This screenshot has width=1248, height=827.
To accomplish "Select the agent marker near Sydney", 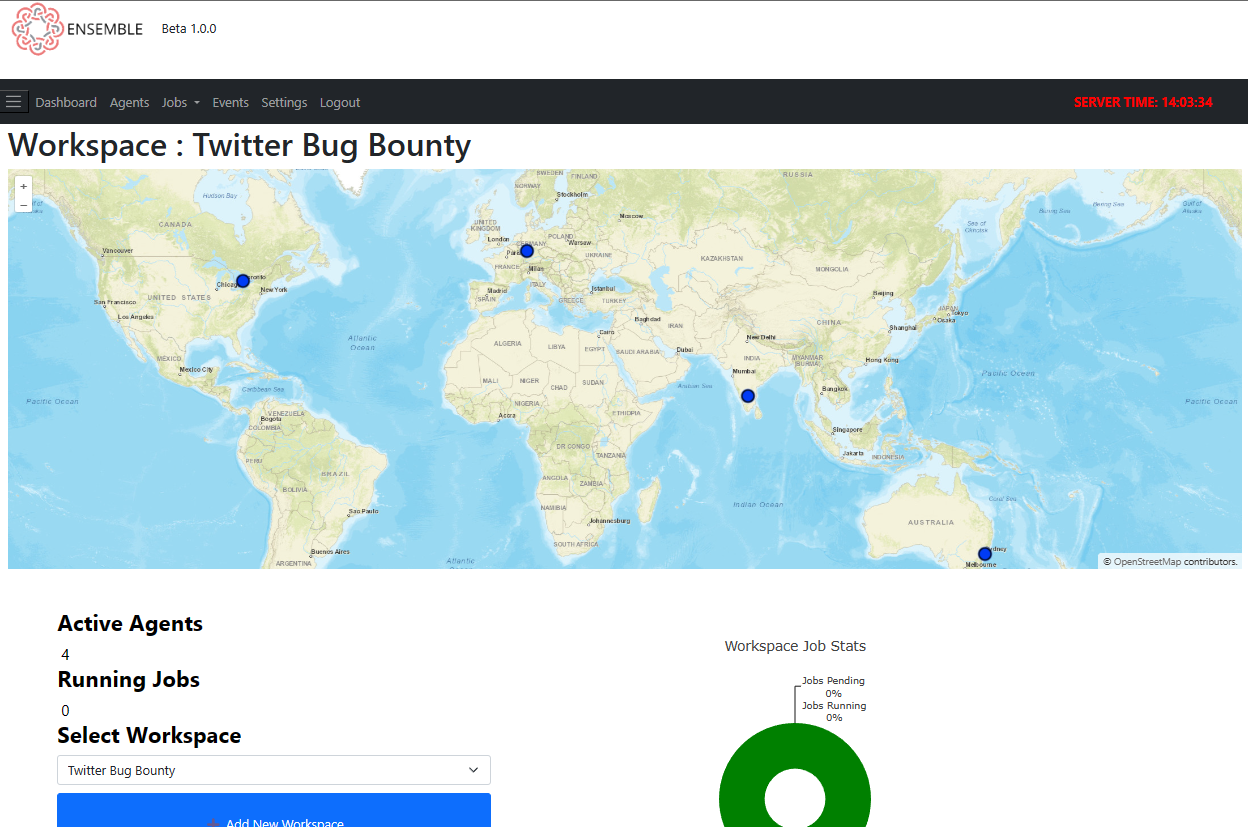I will (x=985, y=554).
